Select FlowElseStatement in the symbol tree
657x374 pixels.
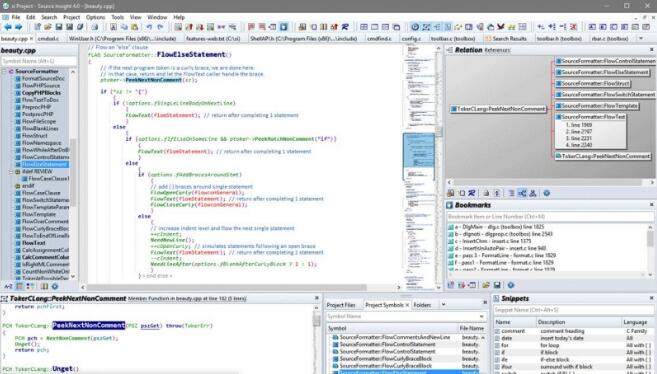point(44,164)
